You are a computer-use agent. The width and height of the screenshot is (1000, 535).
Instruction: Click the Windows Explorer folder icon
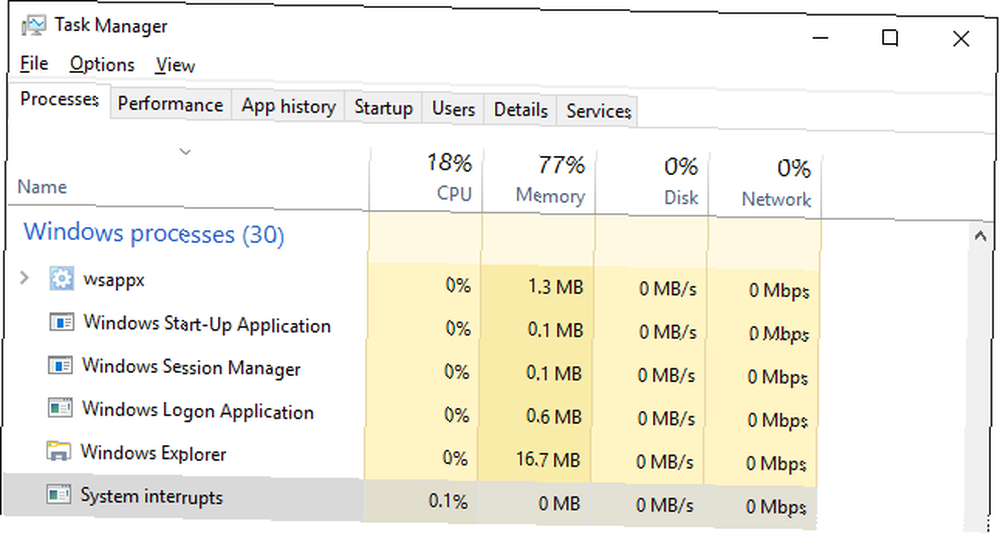59,451
